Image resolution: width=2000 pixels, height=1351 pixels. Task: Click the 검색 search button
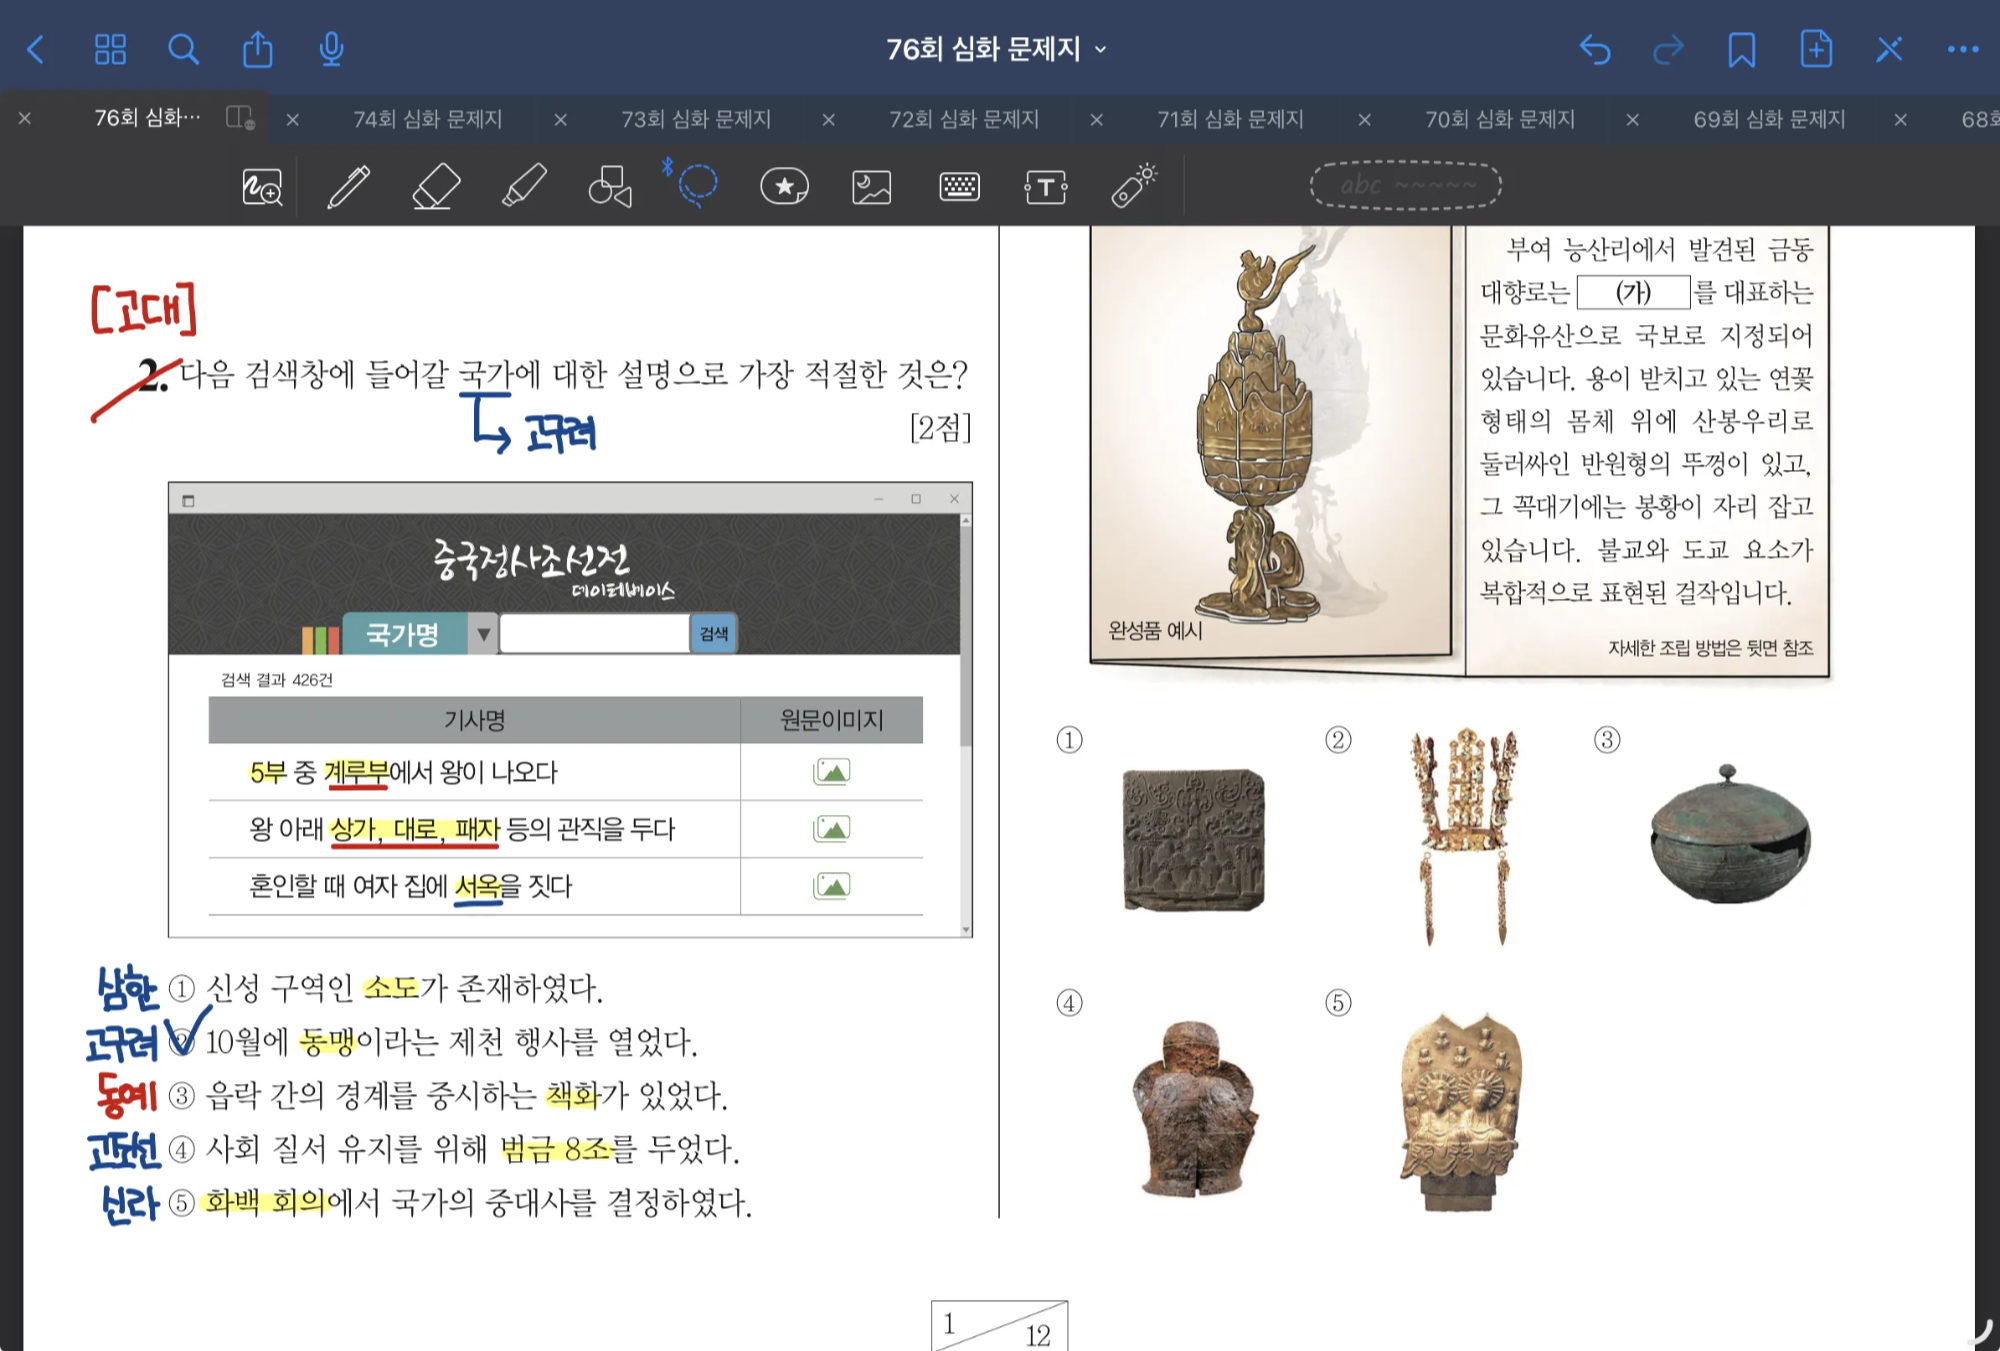click(714, 634)
